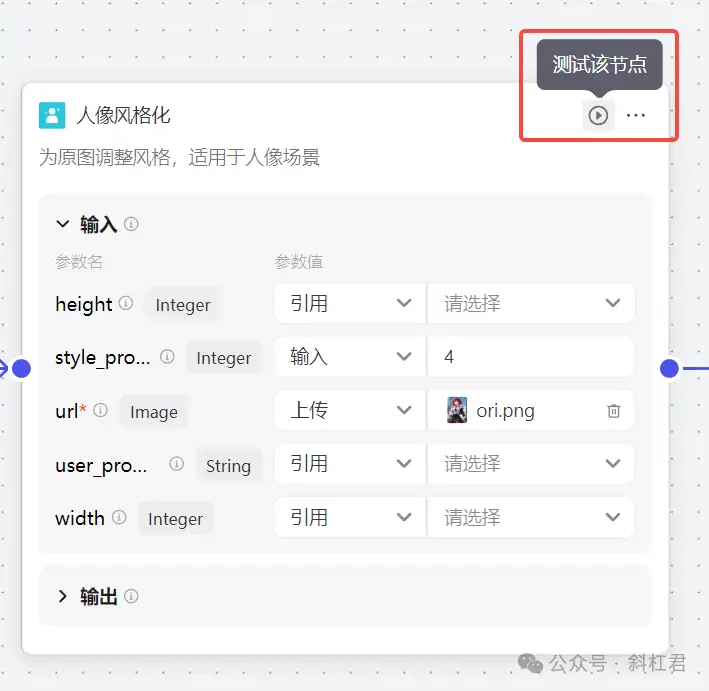Click the portrait stylization node icon
Screen dimensions: 709x691
coord(52,115)
